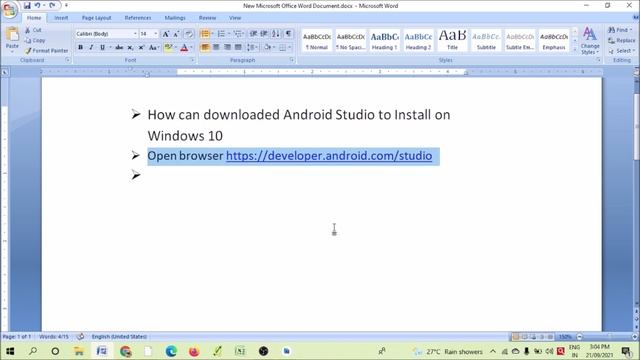This screenshot has height=360, width=640.
Task: Sort the selected paragraphs A to Z
Action: click(x=276, y=34)
